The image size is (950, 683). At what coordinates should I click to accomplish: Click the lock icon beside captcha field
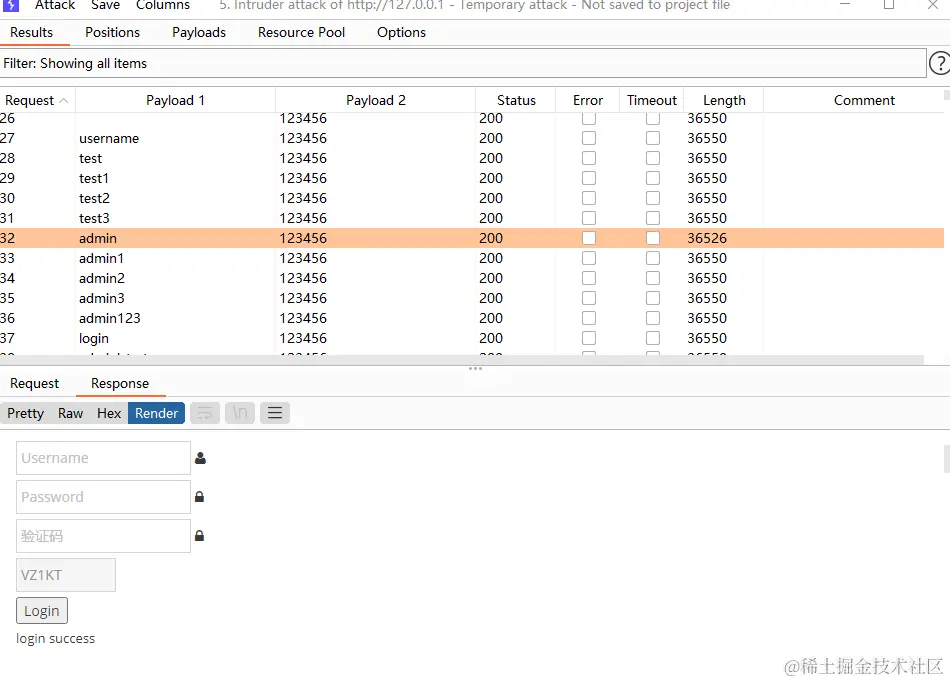tap(199, 536)
